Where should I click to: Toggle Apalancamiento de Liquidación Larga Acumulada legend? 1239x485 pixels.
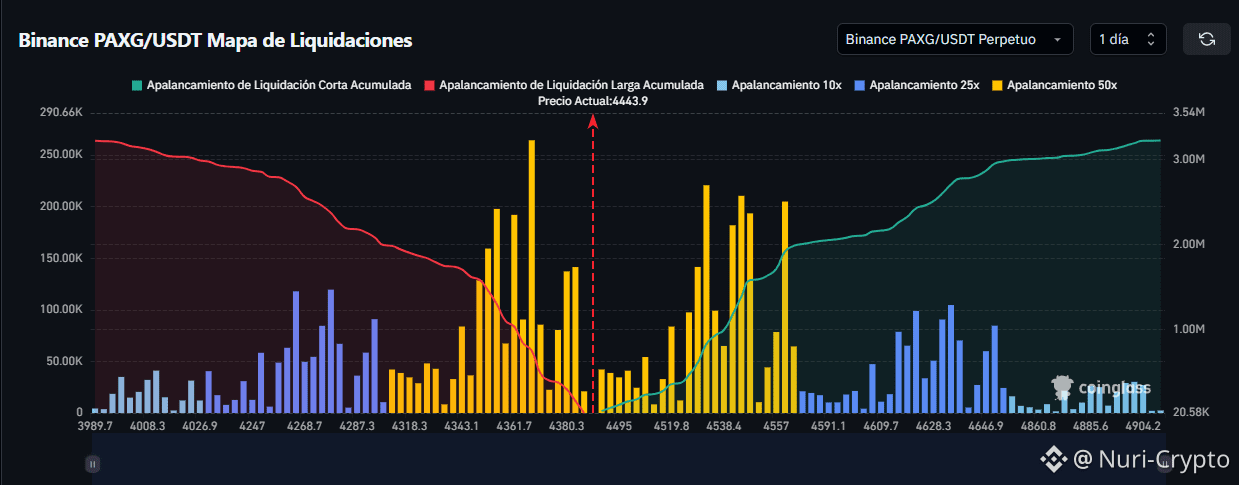tap(564, 85)
